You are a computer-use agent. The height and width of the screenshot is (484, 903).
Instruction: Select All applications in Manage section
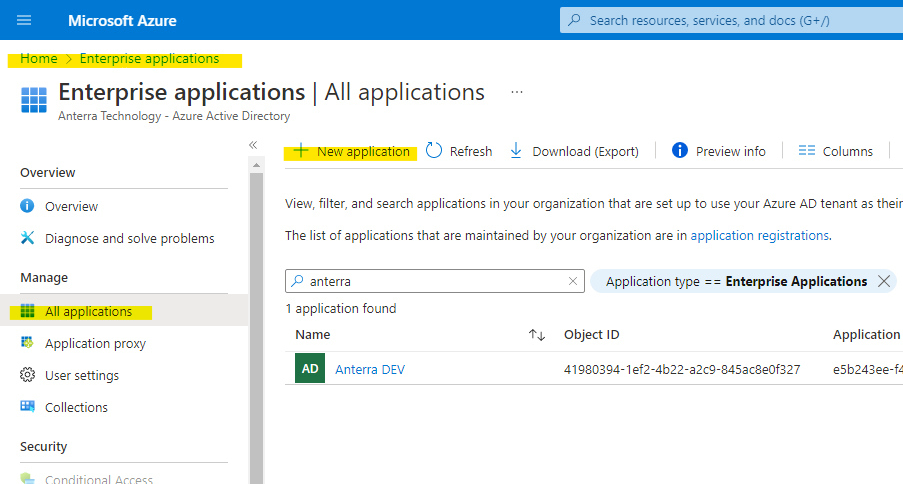click(x=89, y=312)
